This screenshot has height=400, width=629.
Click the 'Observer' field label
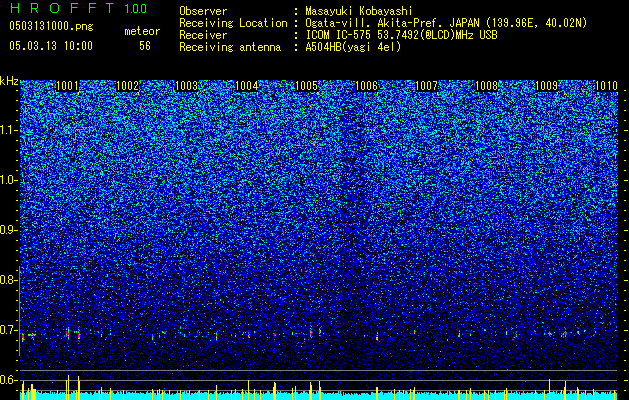pyautogui.click(x=203, y=11)
